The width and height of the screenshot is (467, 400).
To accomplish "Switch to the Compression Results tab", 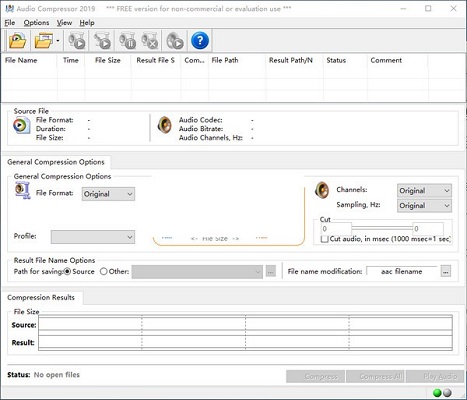I will pyautogui.click(x=41, y=297).
